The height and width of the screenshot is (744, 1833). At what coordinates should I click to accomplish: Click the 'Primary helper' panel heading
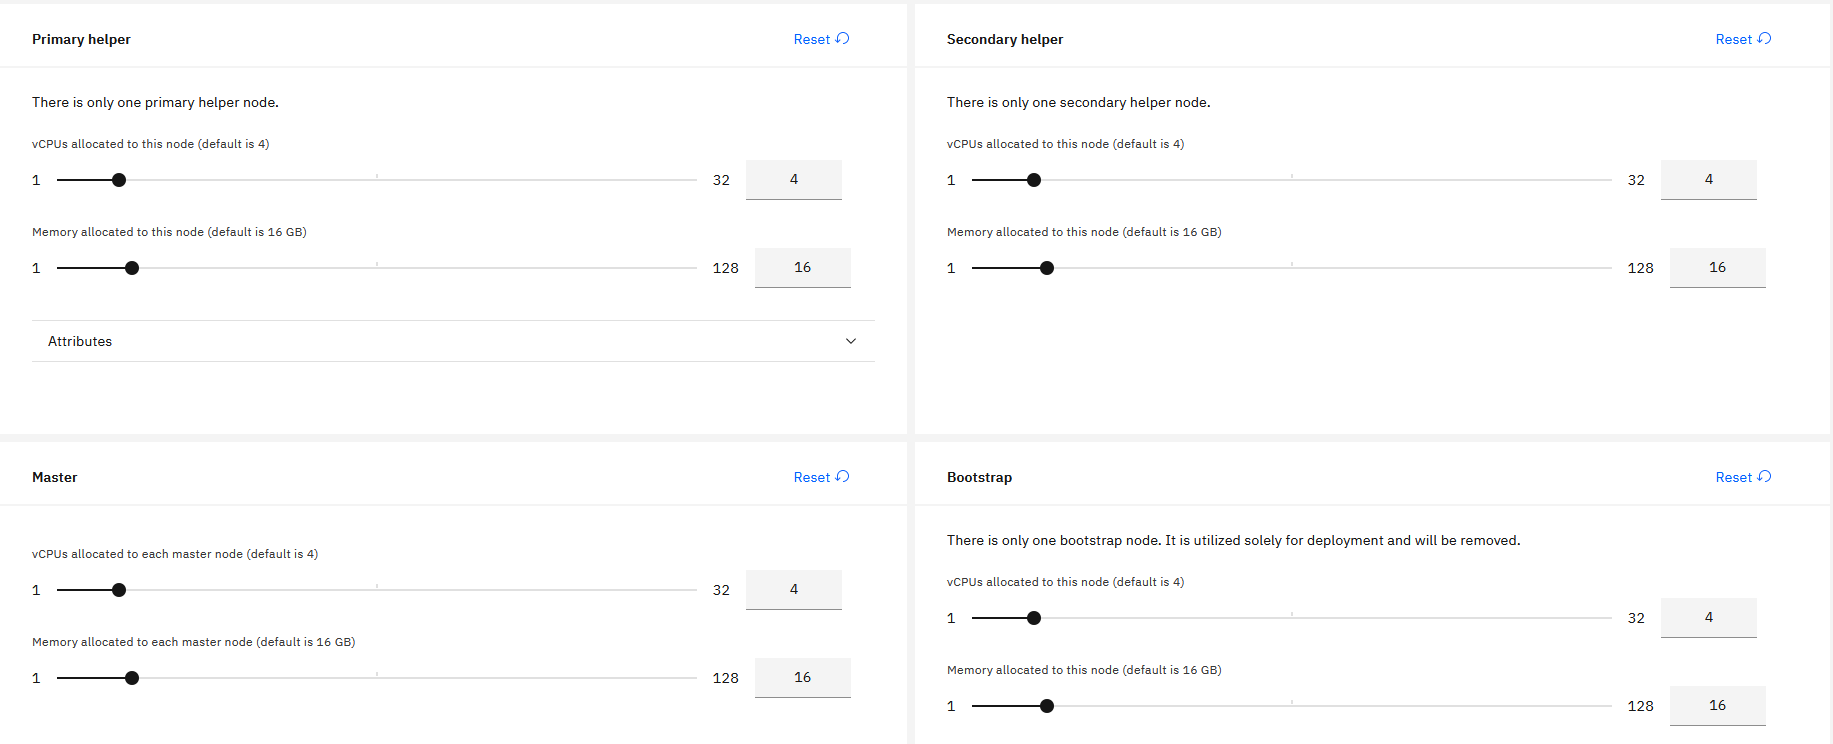pos(81,39)
